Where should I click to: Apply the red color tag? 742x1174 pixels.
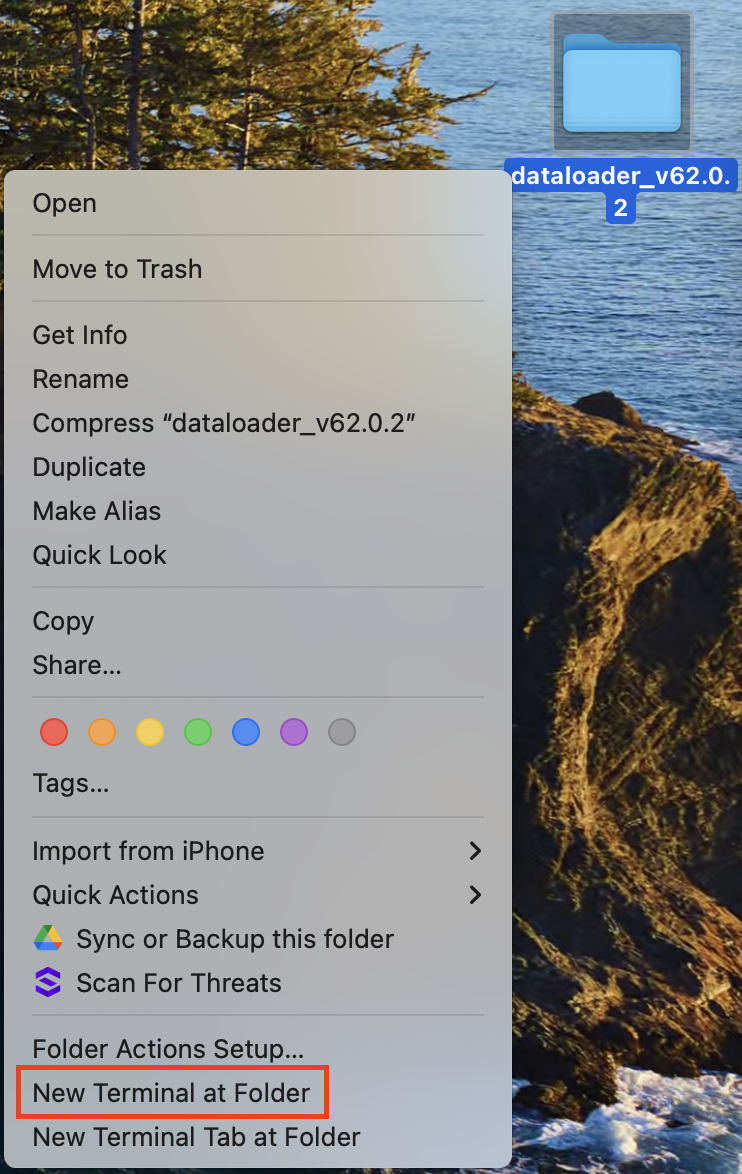tap(54, 732)
